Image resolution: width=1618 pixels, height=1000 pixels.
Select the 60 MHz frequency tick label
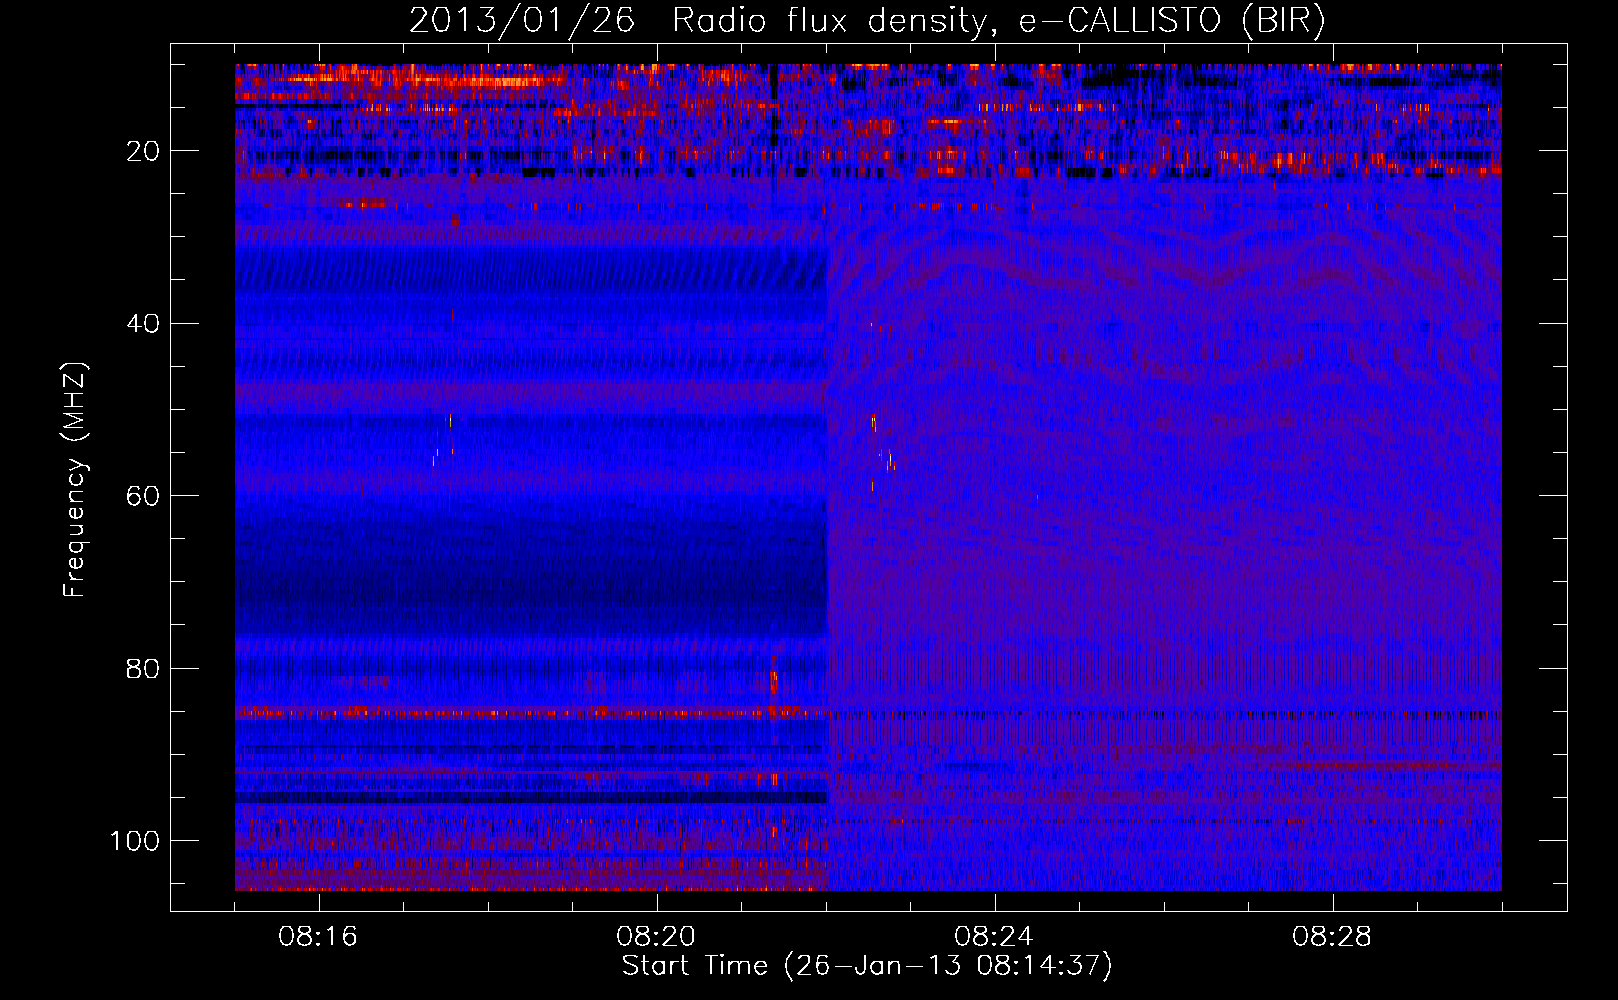click(144, 497)
